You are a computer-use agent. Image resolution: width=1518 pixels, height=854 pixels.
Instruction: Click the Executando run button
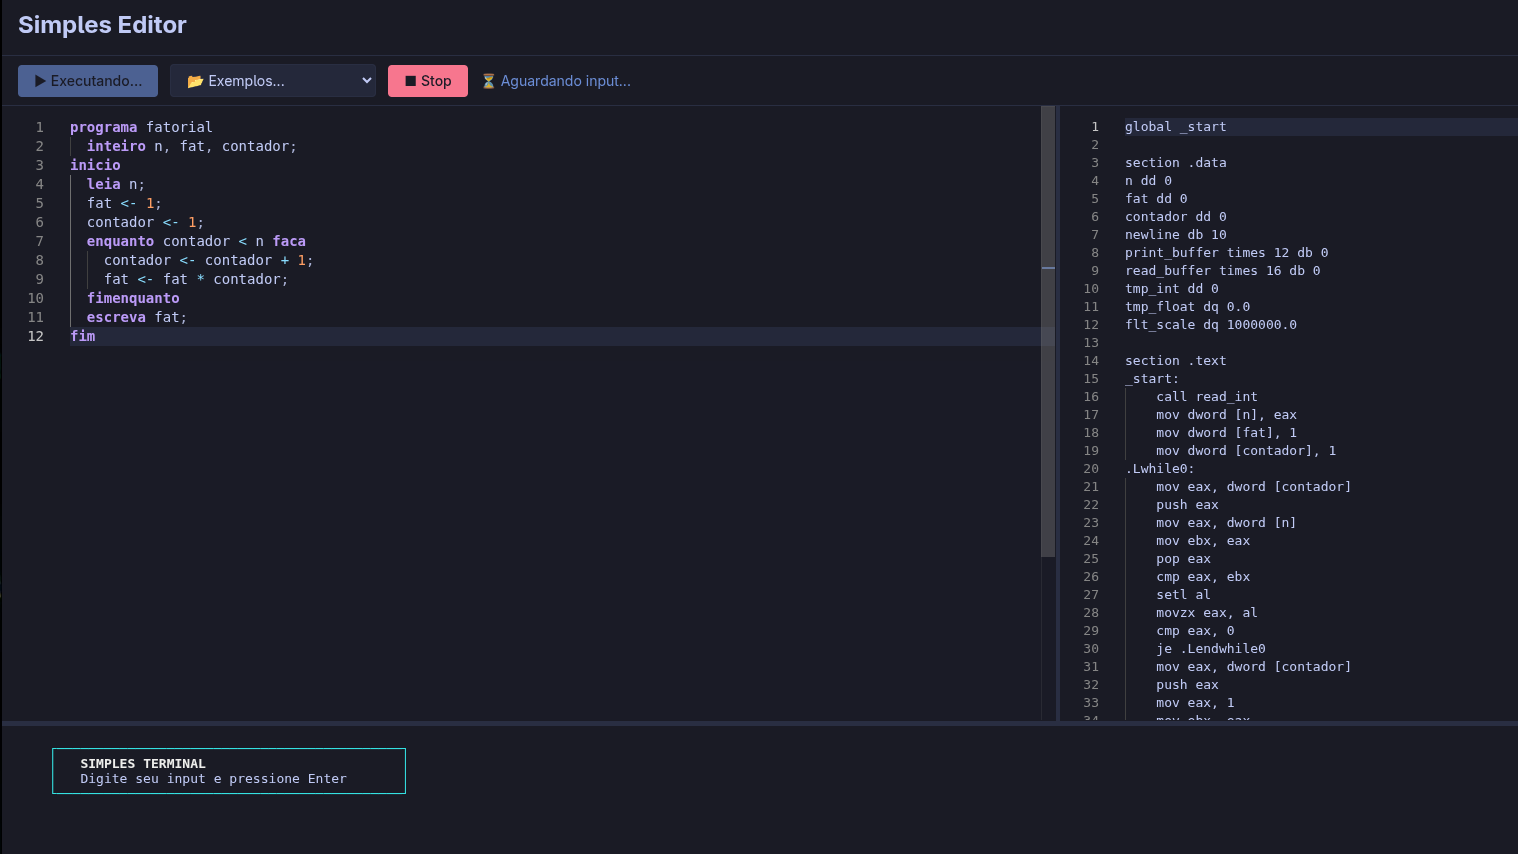(x=88, y=81)
